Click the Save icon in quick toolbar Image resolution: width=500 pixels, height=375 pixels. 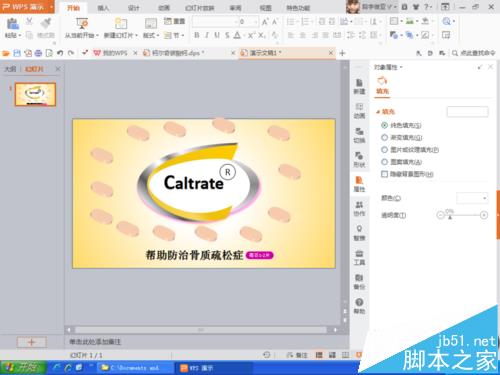point(17,53)
